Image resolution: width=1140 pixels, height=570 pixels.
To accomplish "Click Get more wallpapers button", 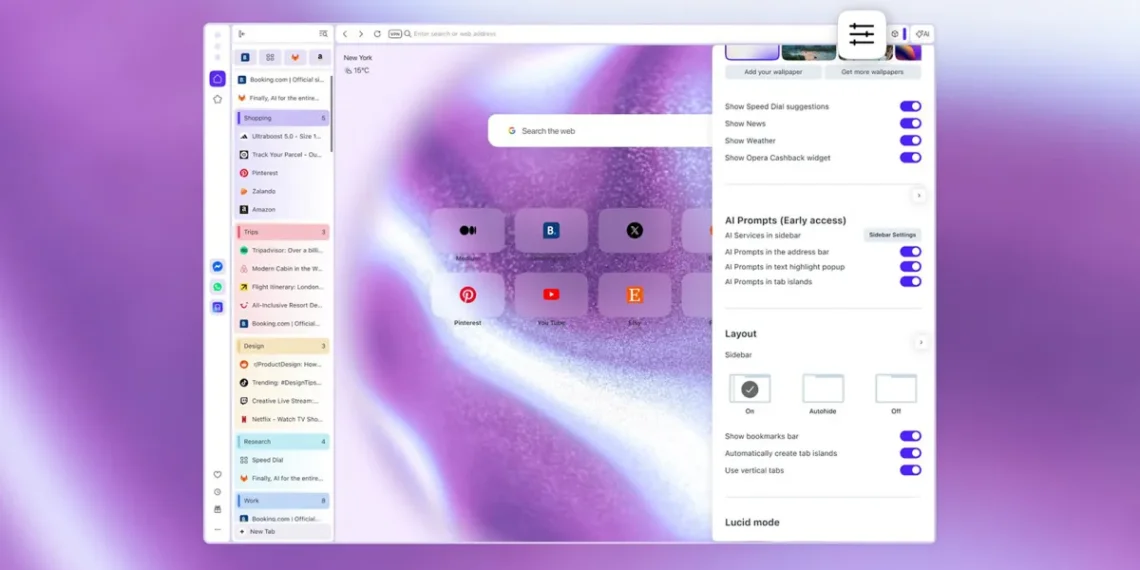I will click(872, 72).
